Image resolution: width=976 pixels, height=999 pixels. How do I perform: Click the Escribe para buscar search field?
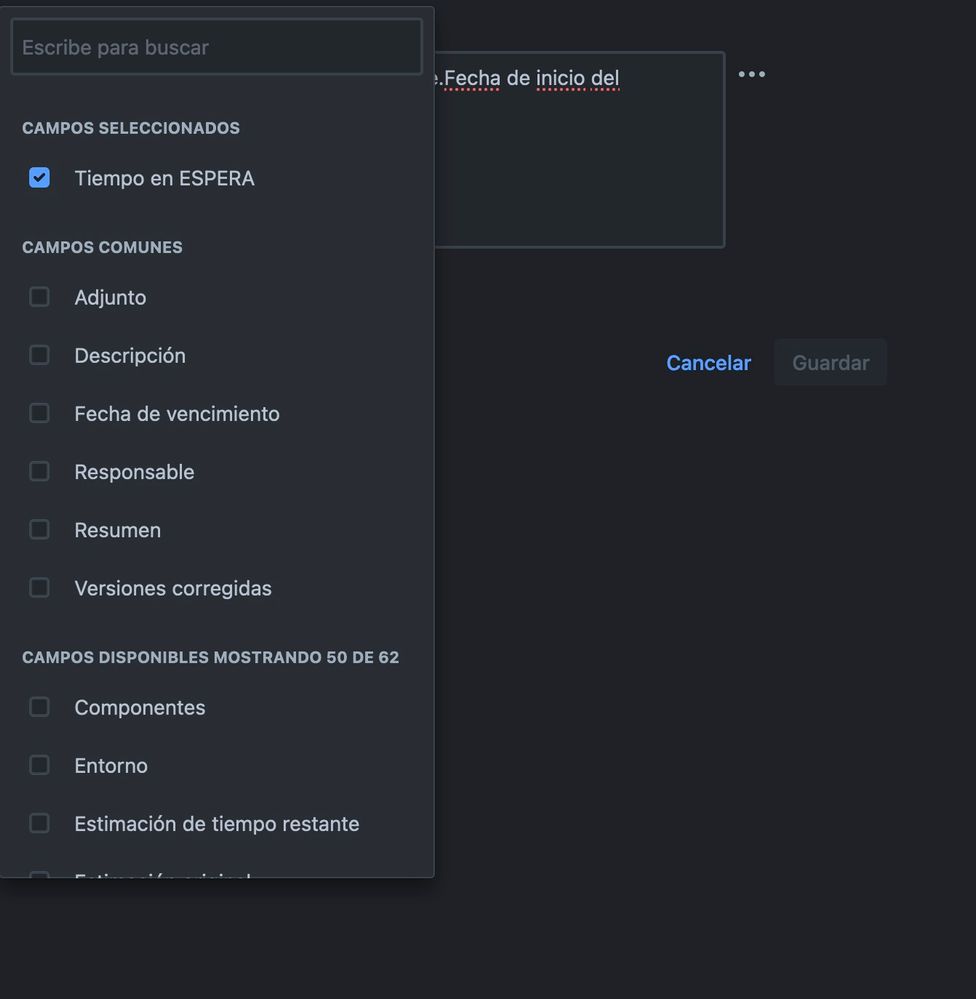216,46
